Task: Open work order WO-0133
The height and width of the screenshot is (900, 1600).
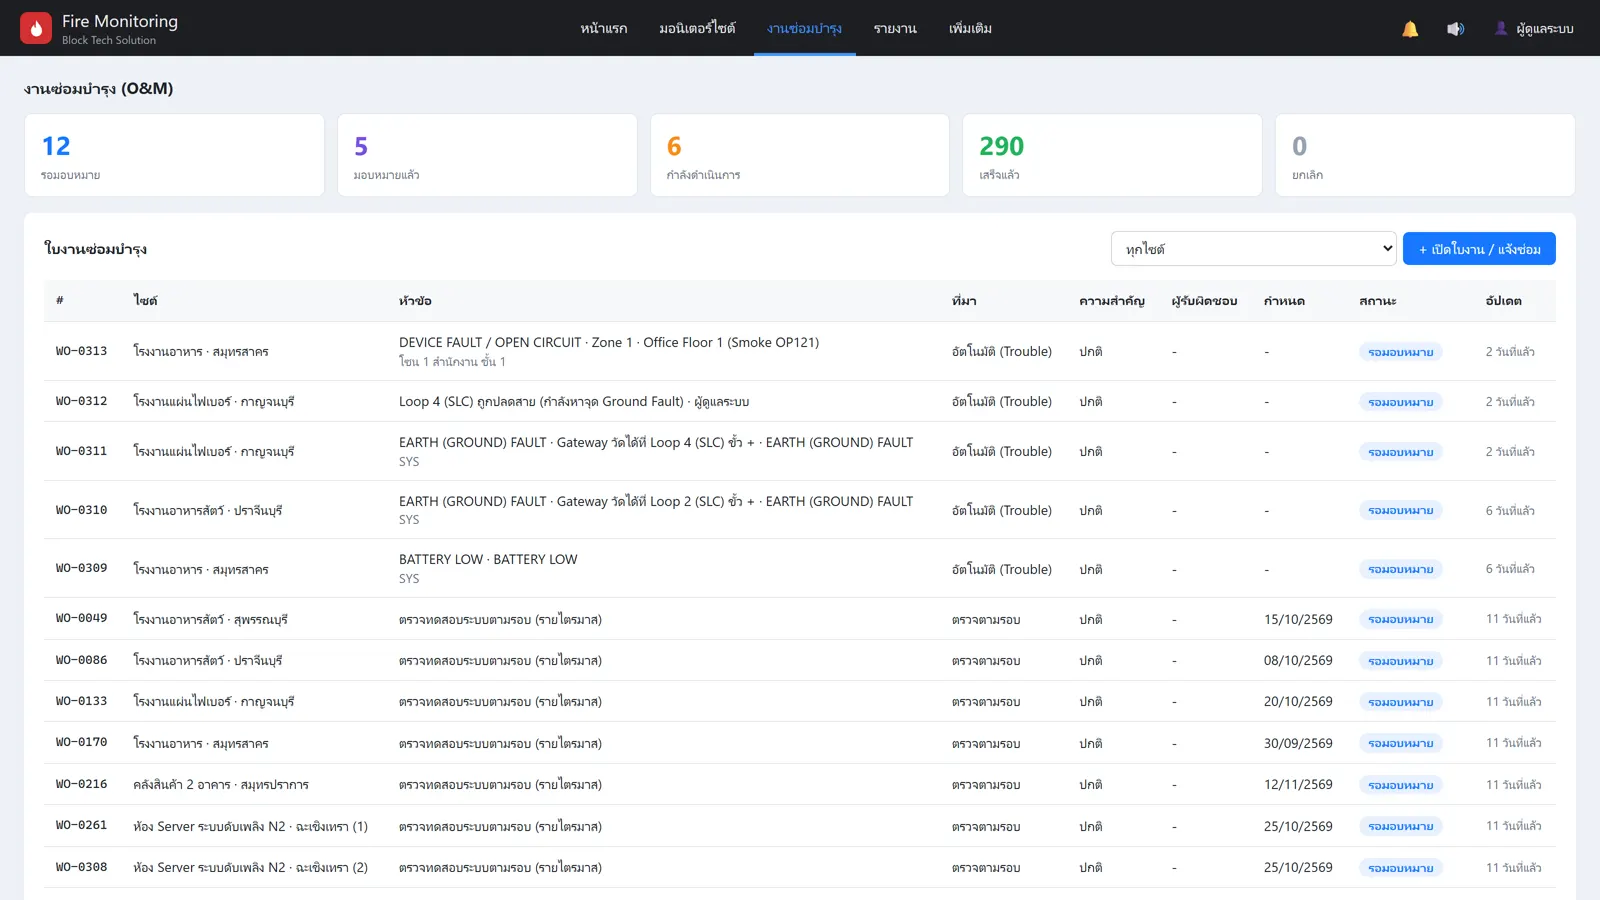Action: tap(800, 701)
